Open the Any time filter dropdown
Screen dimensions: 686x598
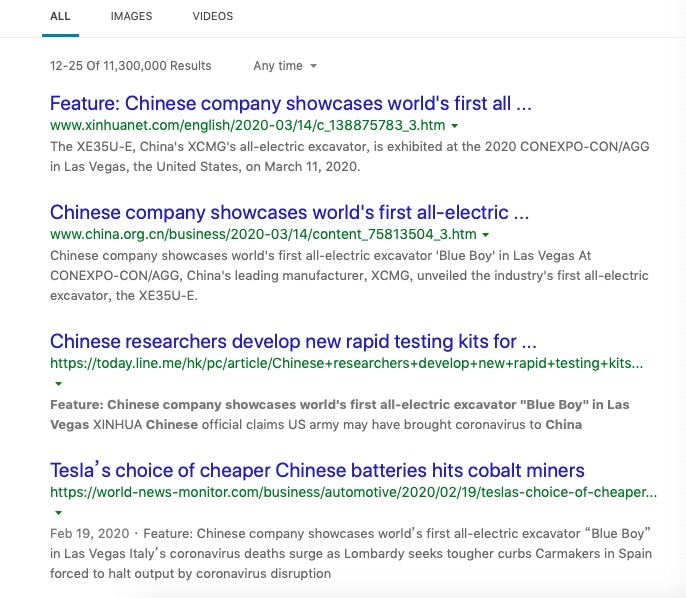coord(285,66)
